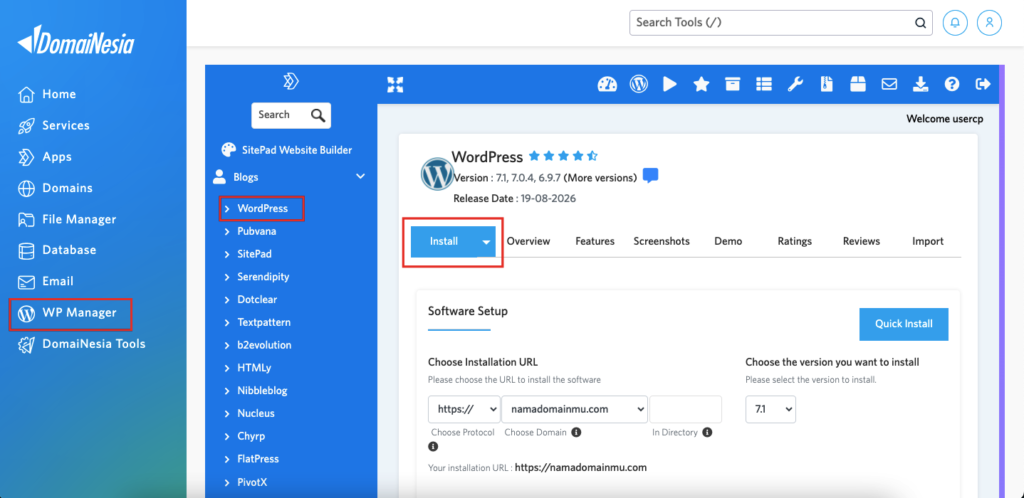Click the package box icon in toolbar
The image size is (1024, 498).
click(x=857, y=84)
